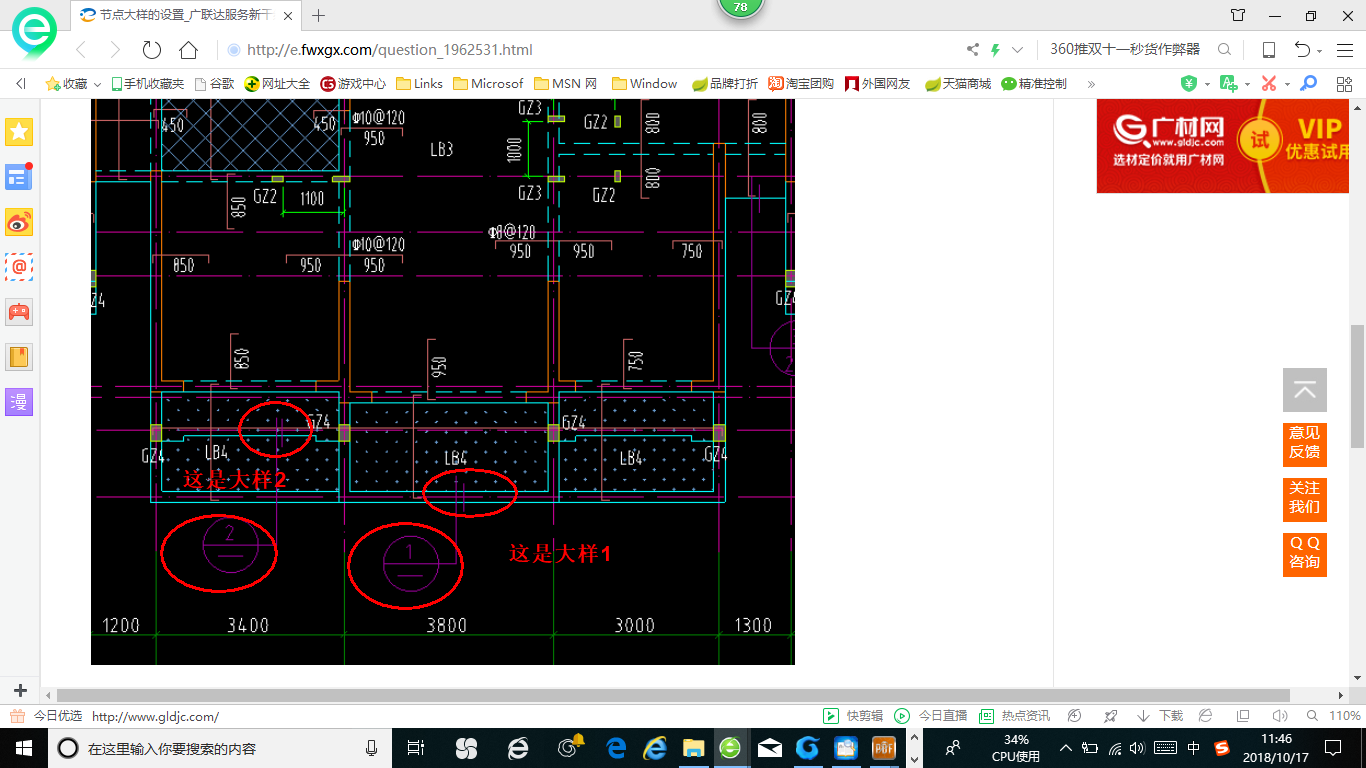This screenshot has height=768, width=1366.
Task: Add a sidebar app with plus button
Action: pos(20,690)
